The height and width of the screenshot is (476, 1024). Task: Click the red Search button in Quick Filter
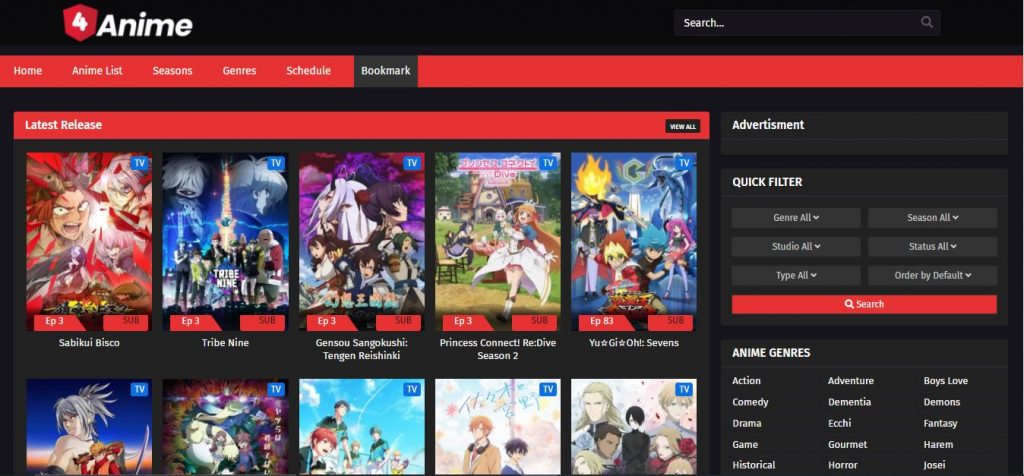864,304
